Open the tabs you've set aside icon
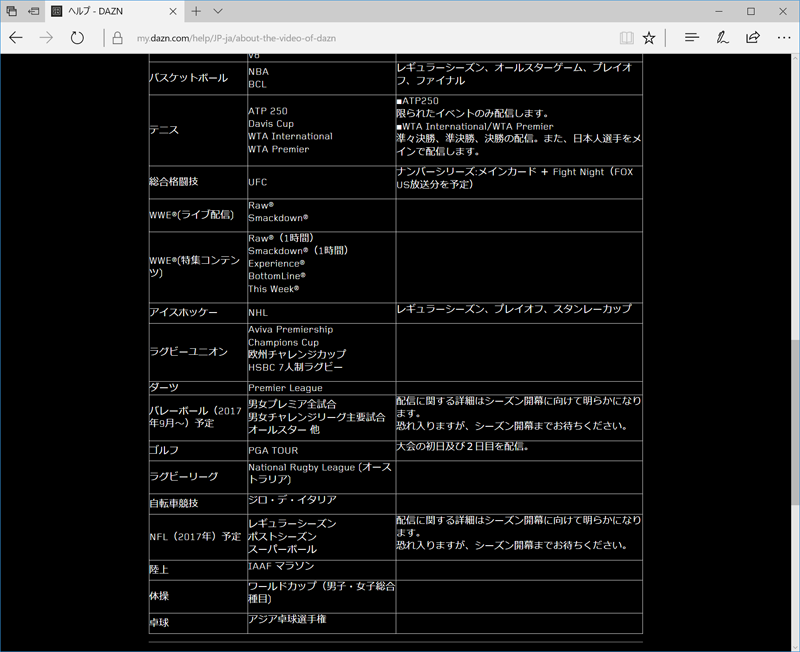Screen dimensions: 800x652 coord(11,11)
